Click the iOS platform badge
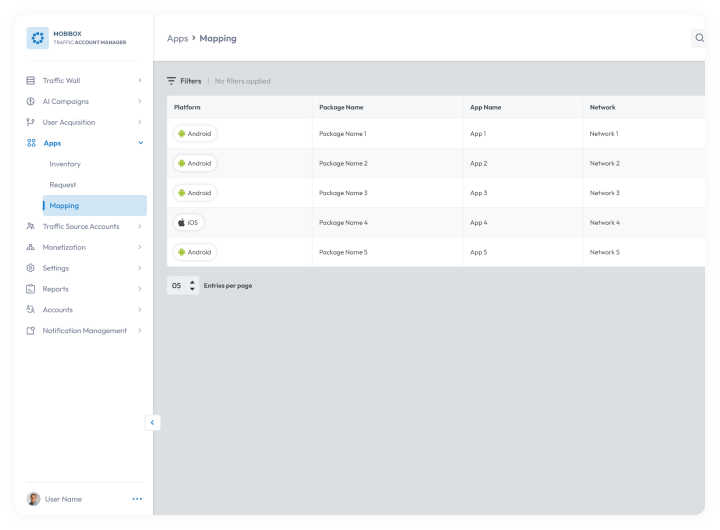720x530 pixels. click(188, 222)
